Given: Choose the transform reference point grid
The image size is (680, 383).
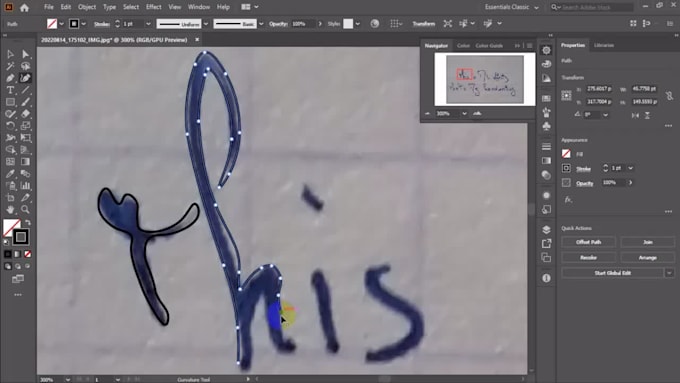Looking at the screenshot, I should [566, 95].
